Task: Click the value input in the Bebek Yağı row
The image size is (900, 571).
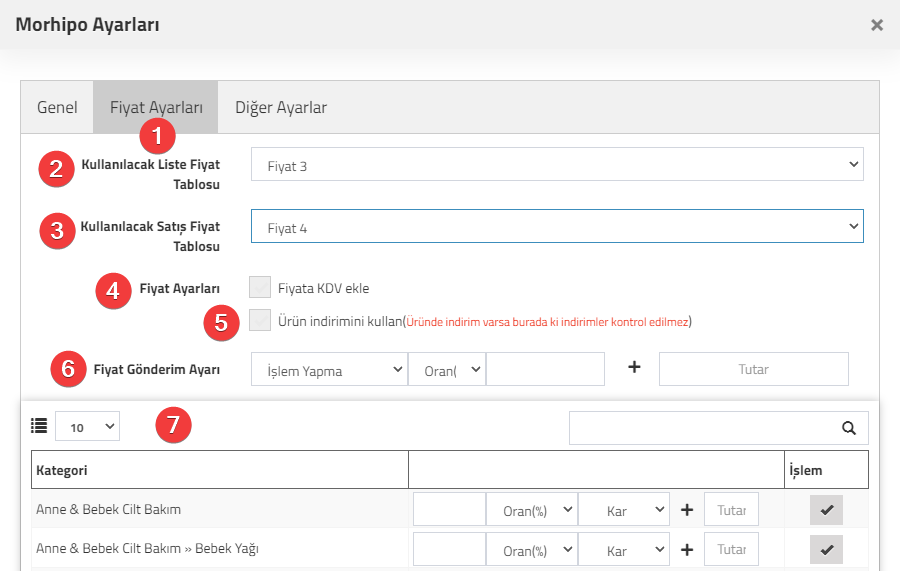Action: pos(449,549)
